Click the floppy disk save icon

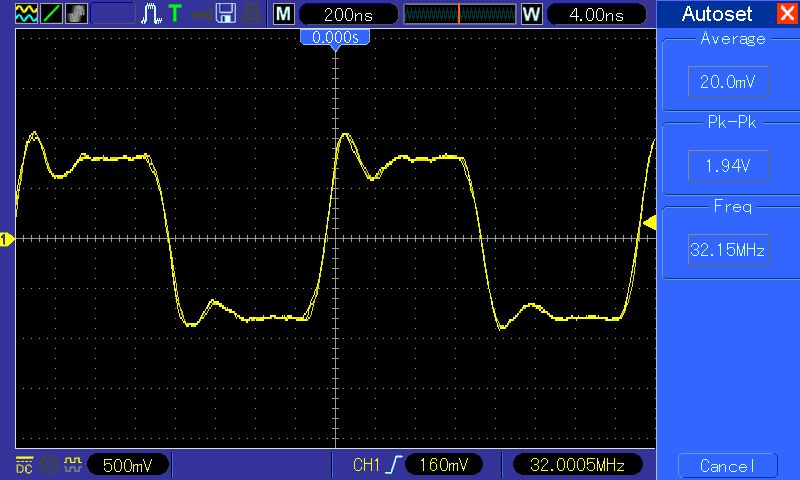point(226,14)
